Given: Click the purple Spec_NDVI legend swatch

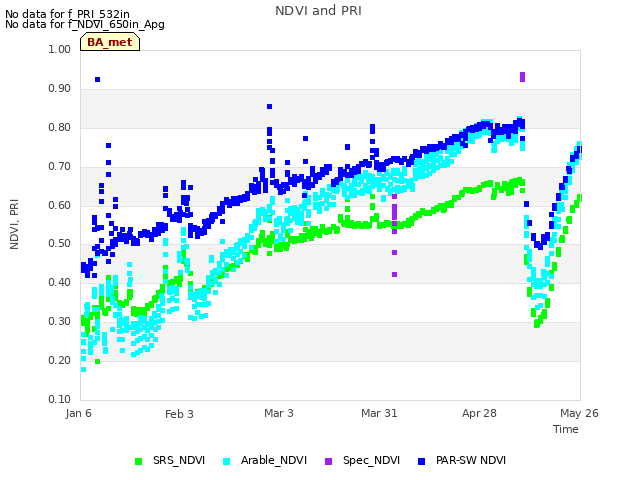Looking at the screenshot, I should [328, 461].
